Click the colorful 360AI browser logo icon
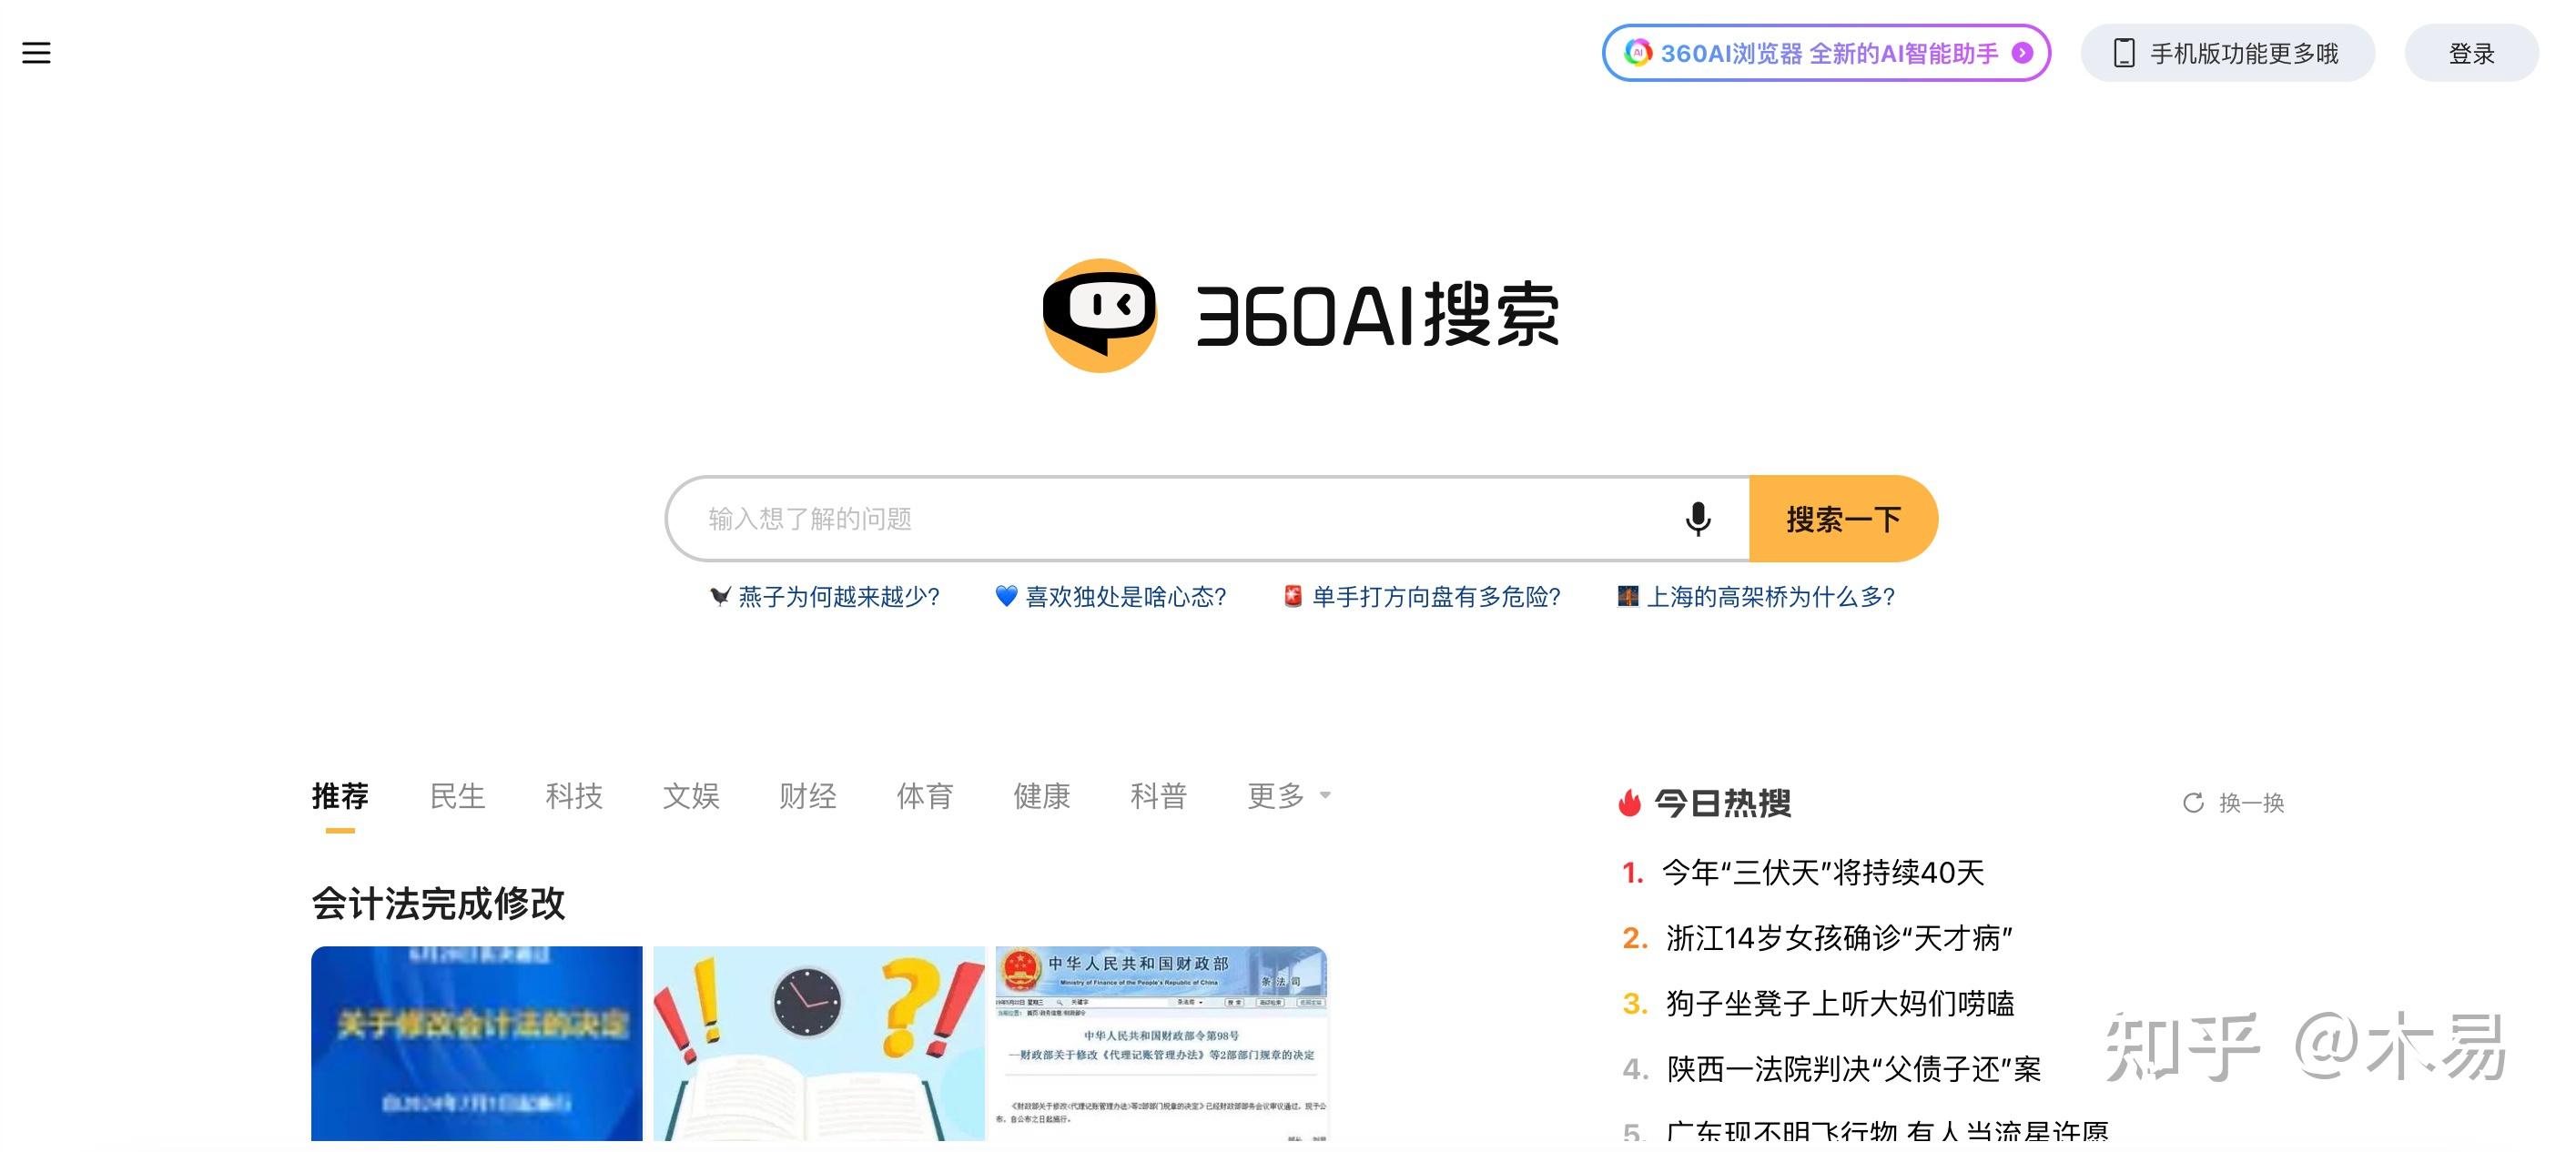The height and width of the screenshot is (1152, 2576). click(x=1638, y=53)
